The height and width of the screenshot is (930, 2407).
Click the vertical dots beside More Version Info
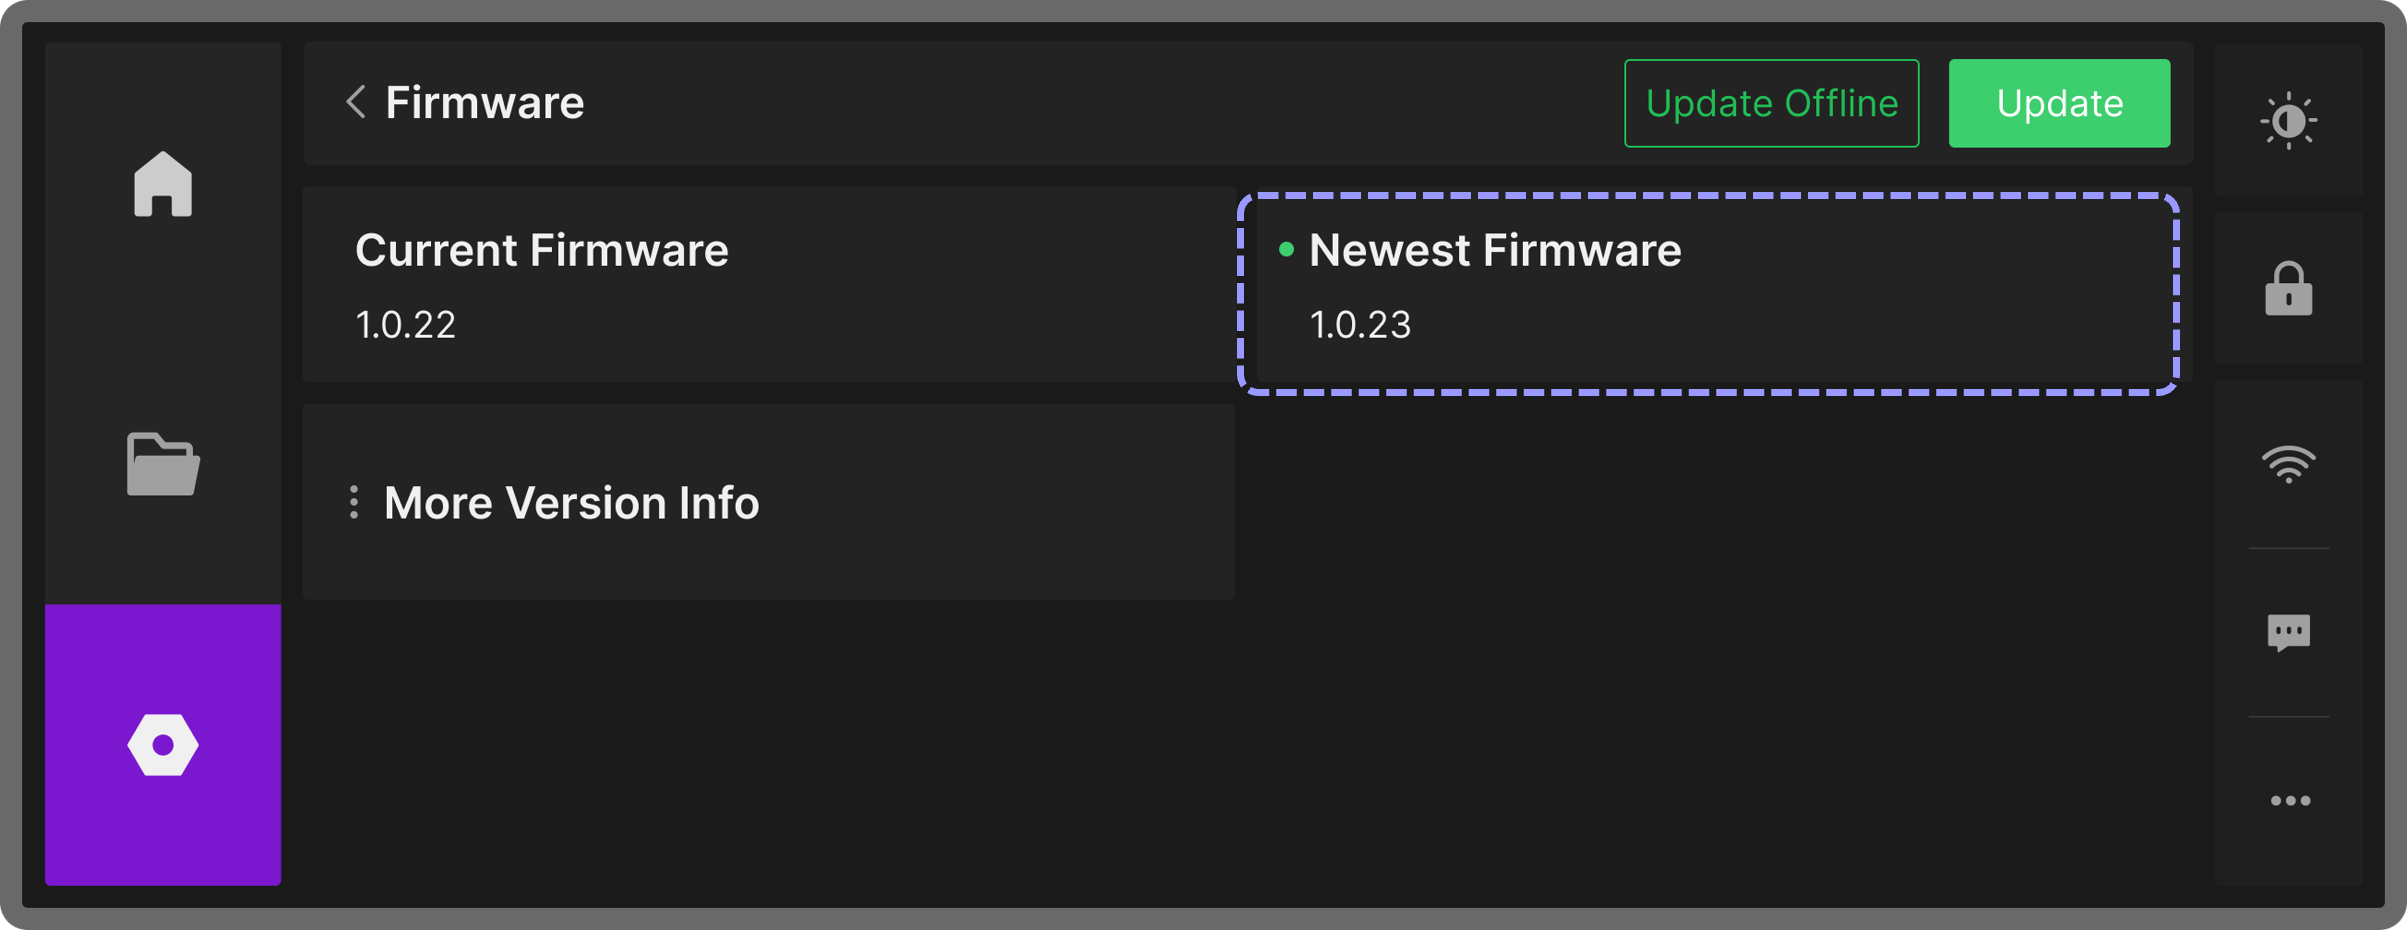point(354,502)
